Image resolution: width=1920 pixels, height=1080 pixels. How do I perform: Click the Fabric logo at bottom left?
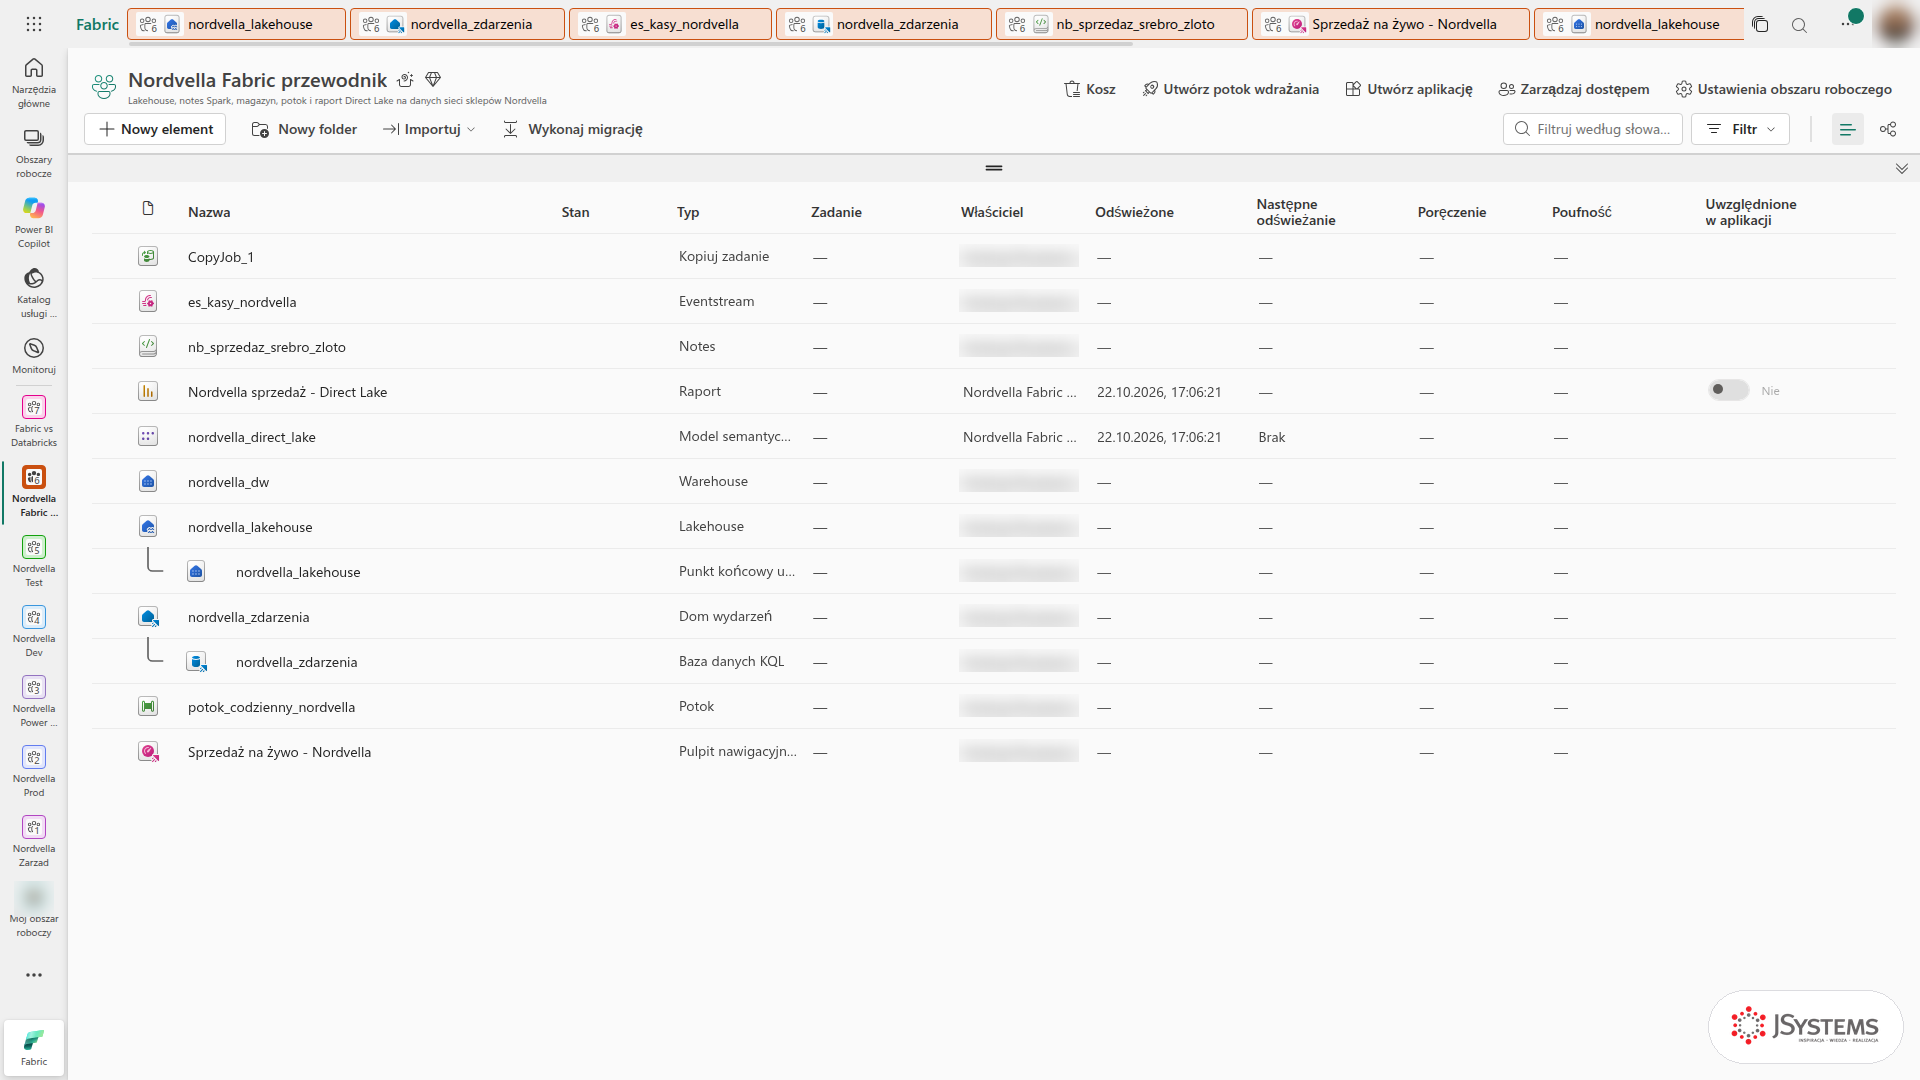click(x=34, y=1047)
